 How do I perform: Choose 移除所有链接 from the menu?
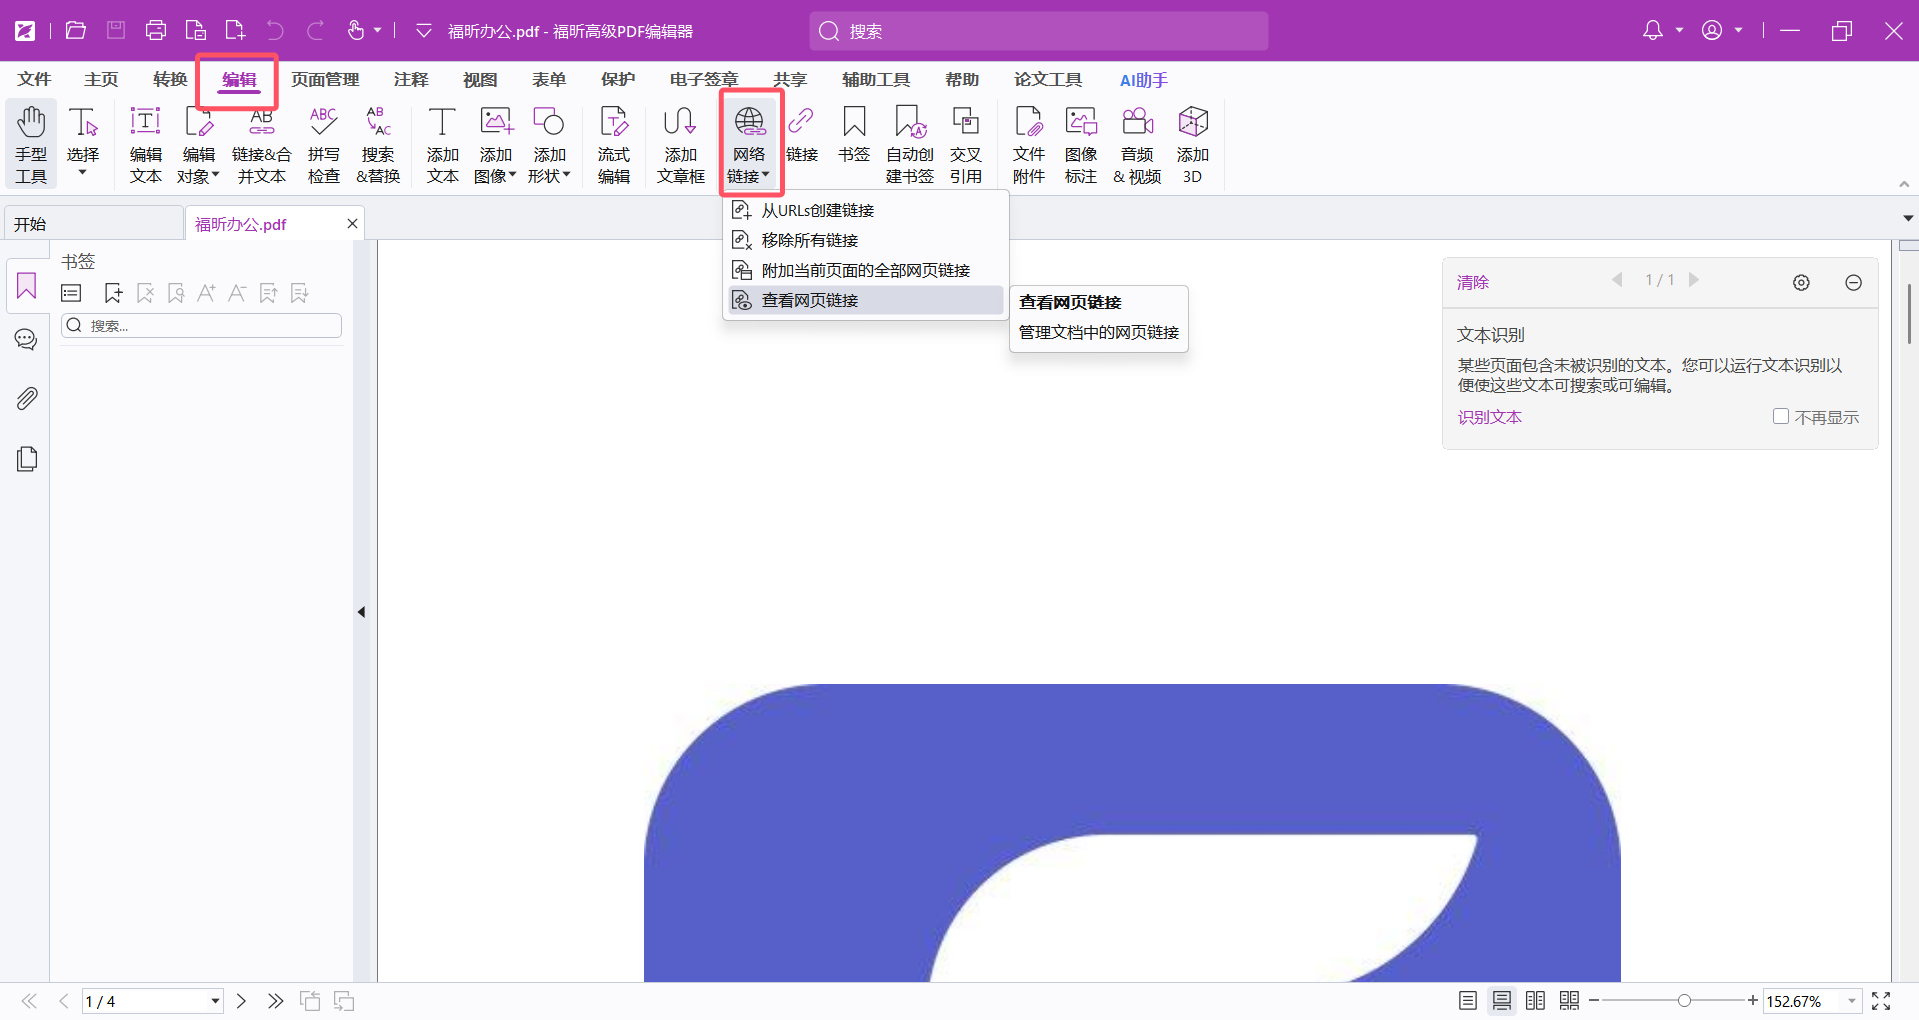(810, 241)
